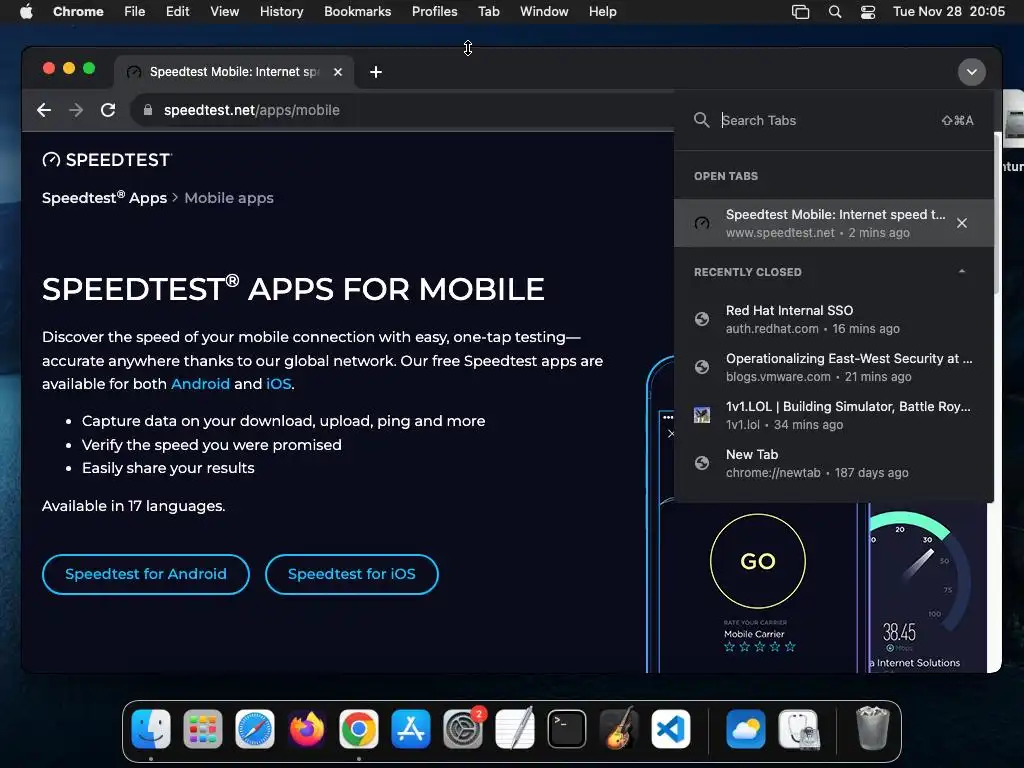This screenshot has width=1024, height=768.
Task: Reopen recently closed New Tab entry
Action: tap(833, 463)
